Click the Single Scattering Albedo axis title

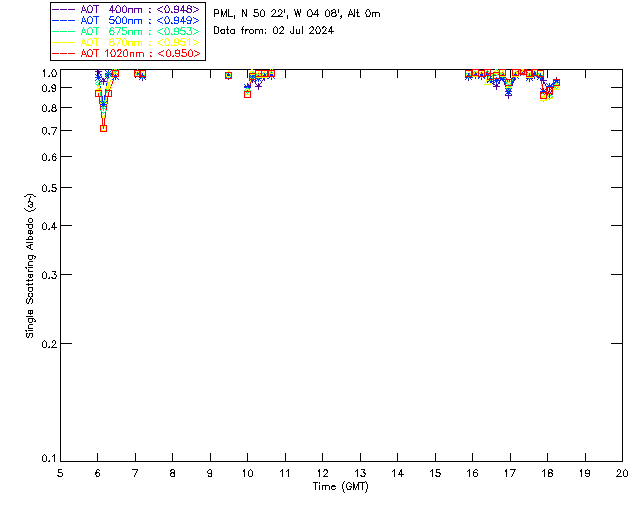point(30,265)
